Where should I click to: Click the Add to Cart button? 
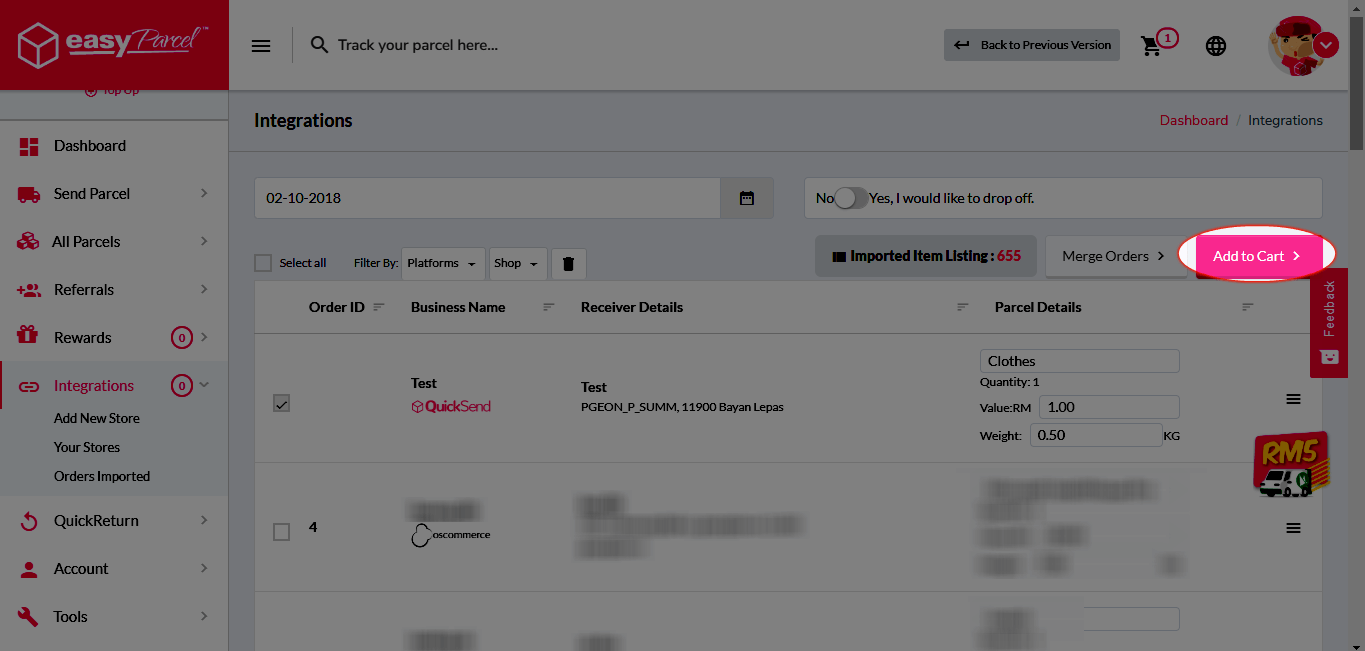[1256, 256]
